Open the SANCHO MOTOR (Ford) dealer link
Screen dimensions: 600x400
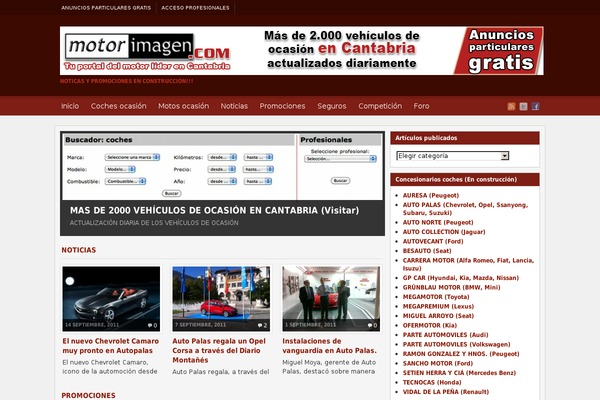tap(438, 364)
